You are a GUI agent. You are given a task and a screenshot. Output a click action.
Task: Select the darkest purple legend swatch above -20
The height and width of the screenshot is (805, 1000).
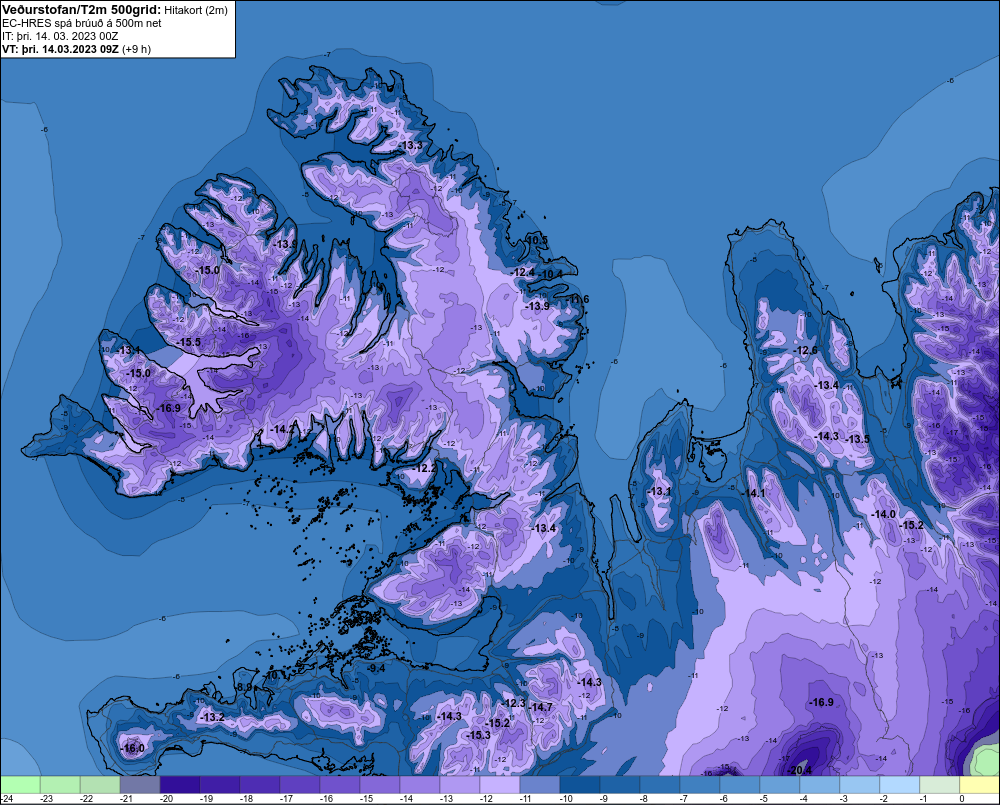[x=180, y=785]
